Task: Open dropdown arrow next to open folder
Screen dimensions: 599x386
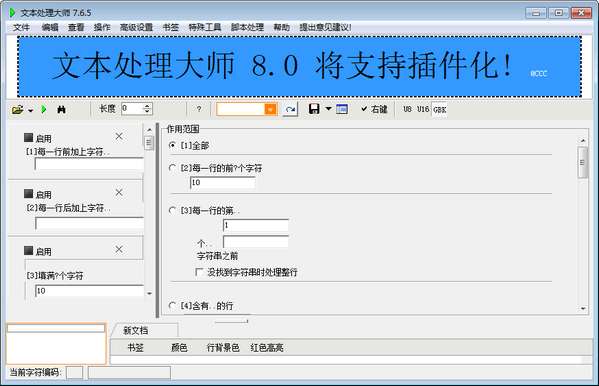Action: point(31,110)
